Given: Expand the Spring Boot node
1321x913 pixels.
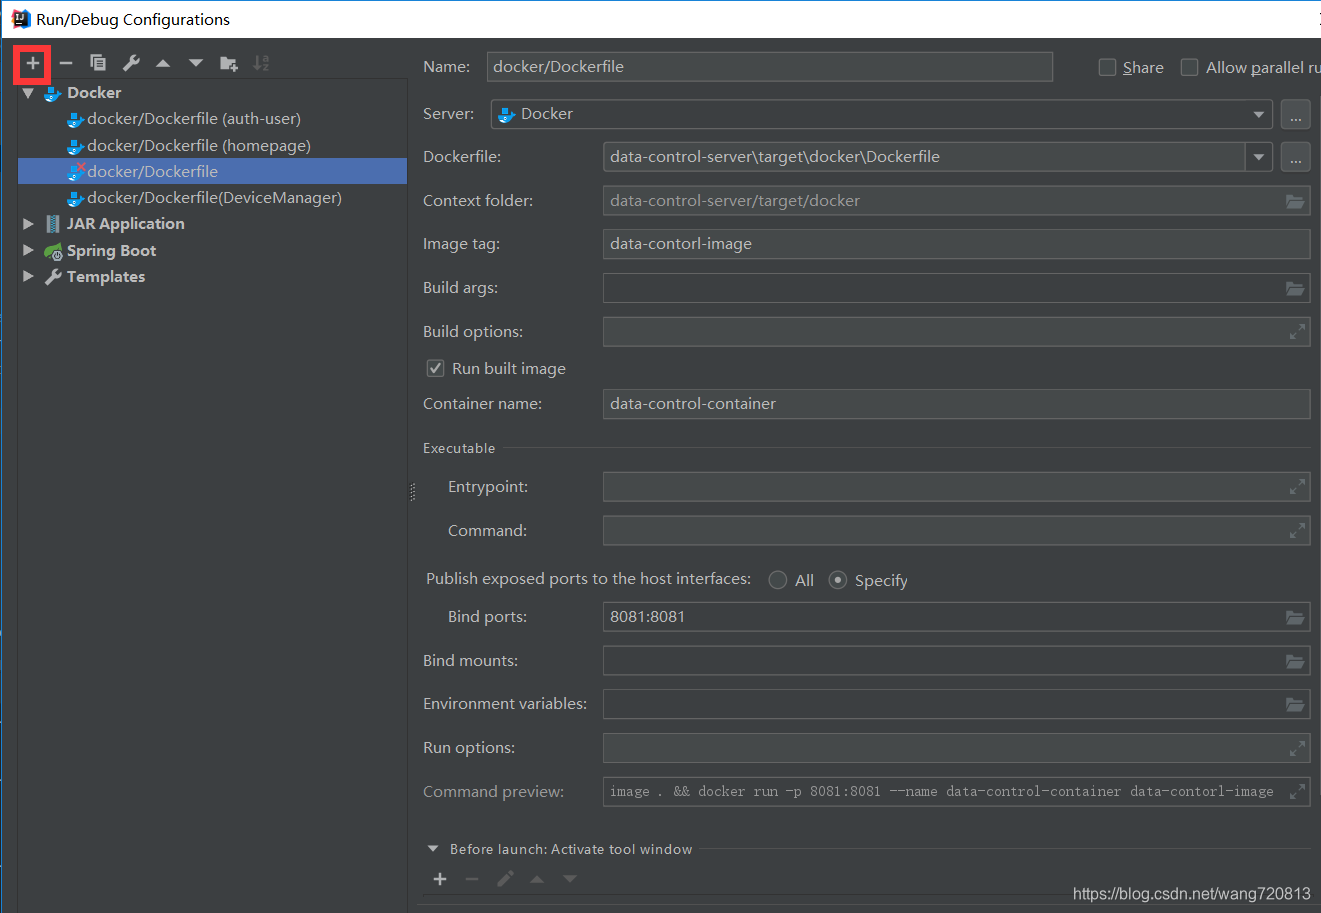Looking at the screenshot, I should tap(28, 250).
